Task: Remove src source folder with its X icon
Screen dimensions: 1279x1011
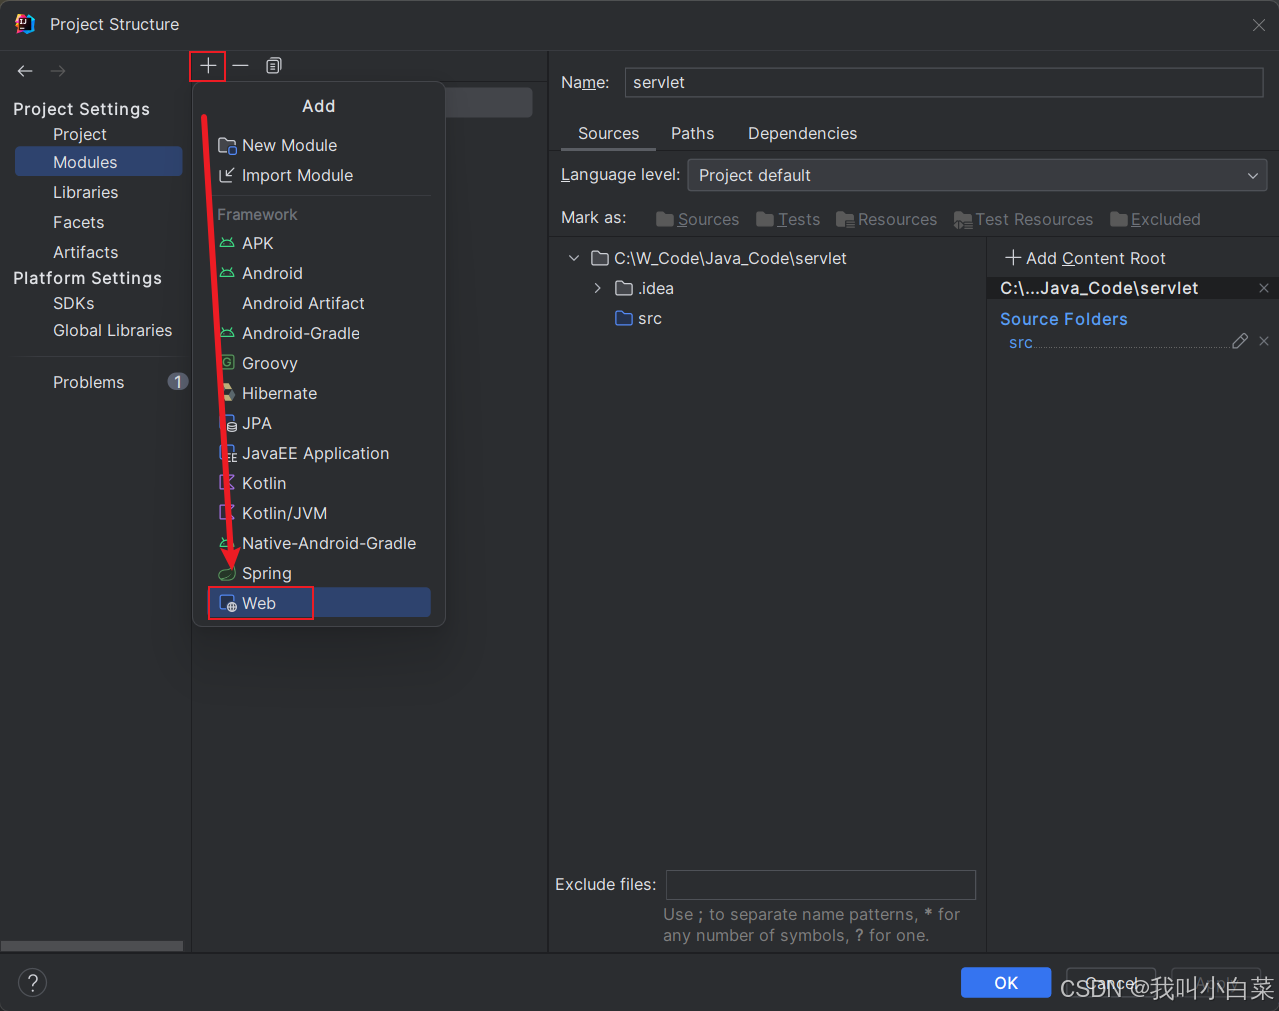Action: 1264,341
